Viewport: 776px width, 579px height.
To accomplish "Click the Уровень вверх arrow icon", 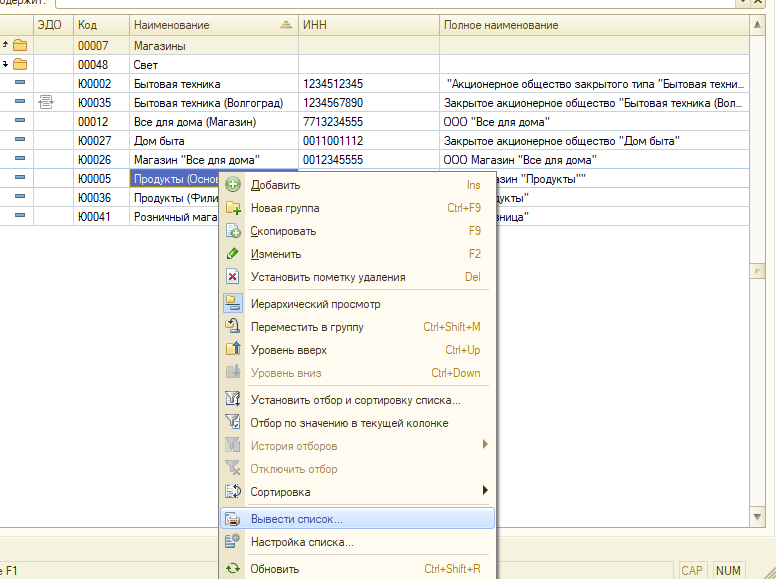I will [233, 349].
